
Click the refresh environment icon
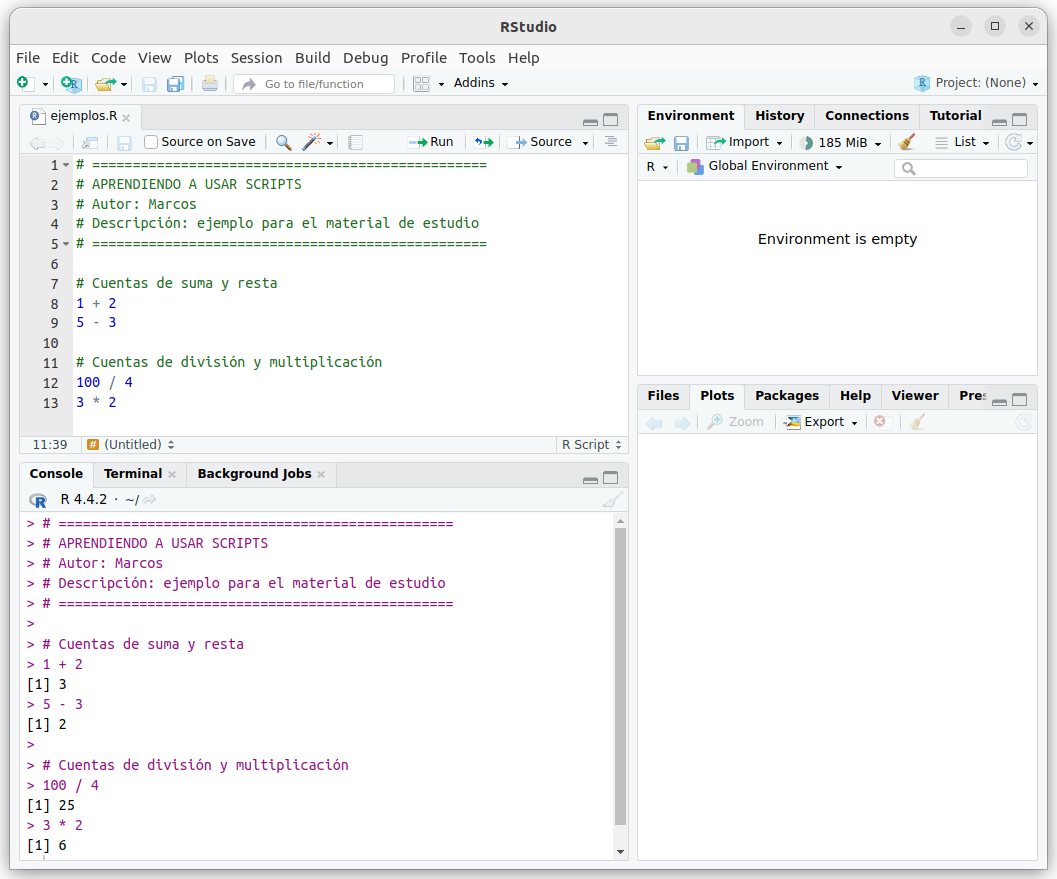pos(1013,142)
